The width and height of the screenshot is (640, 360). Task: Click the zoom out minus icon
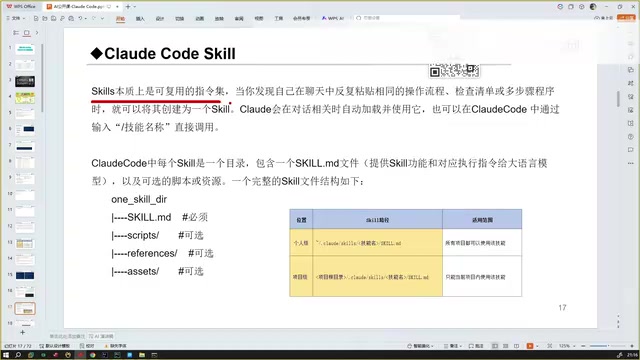pos(583,346)
